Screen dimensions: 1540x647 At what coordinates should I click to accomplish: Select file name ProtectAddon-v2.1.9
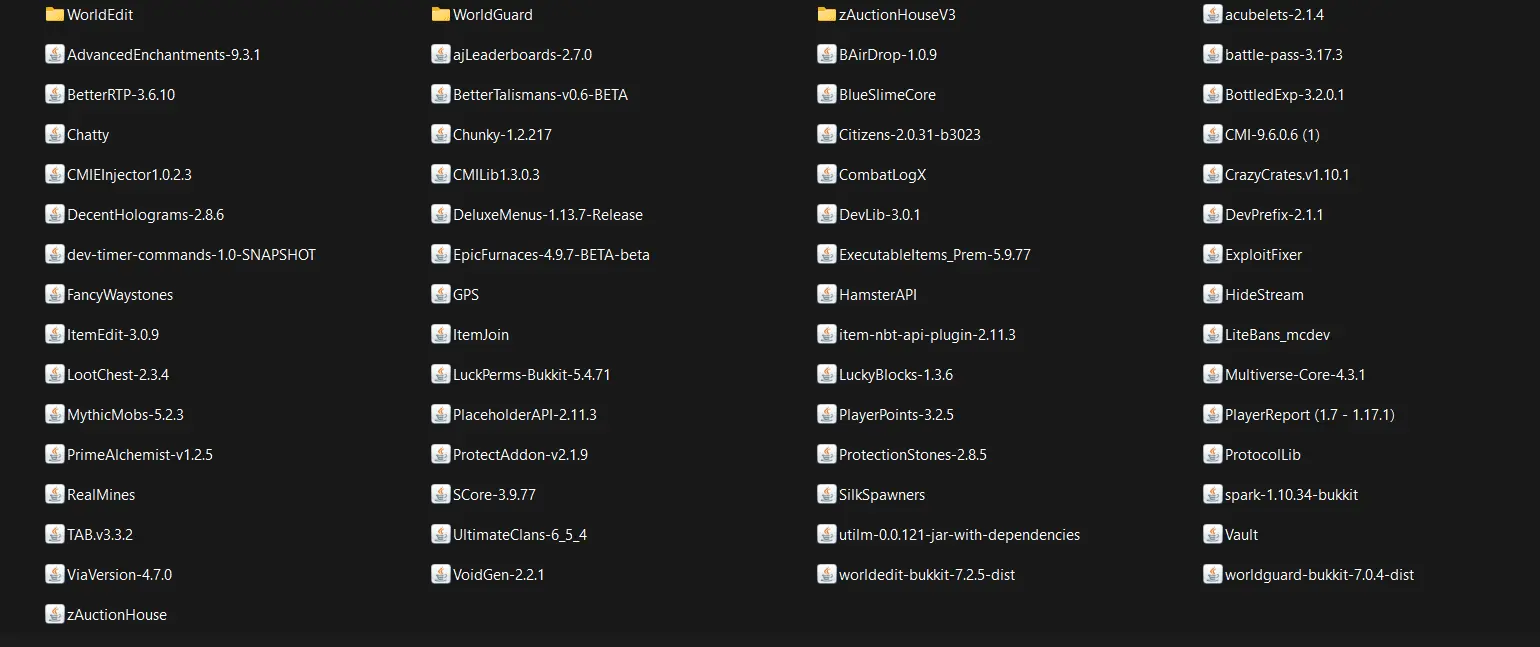coord(520,455)
